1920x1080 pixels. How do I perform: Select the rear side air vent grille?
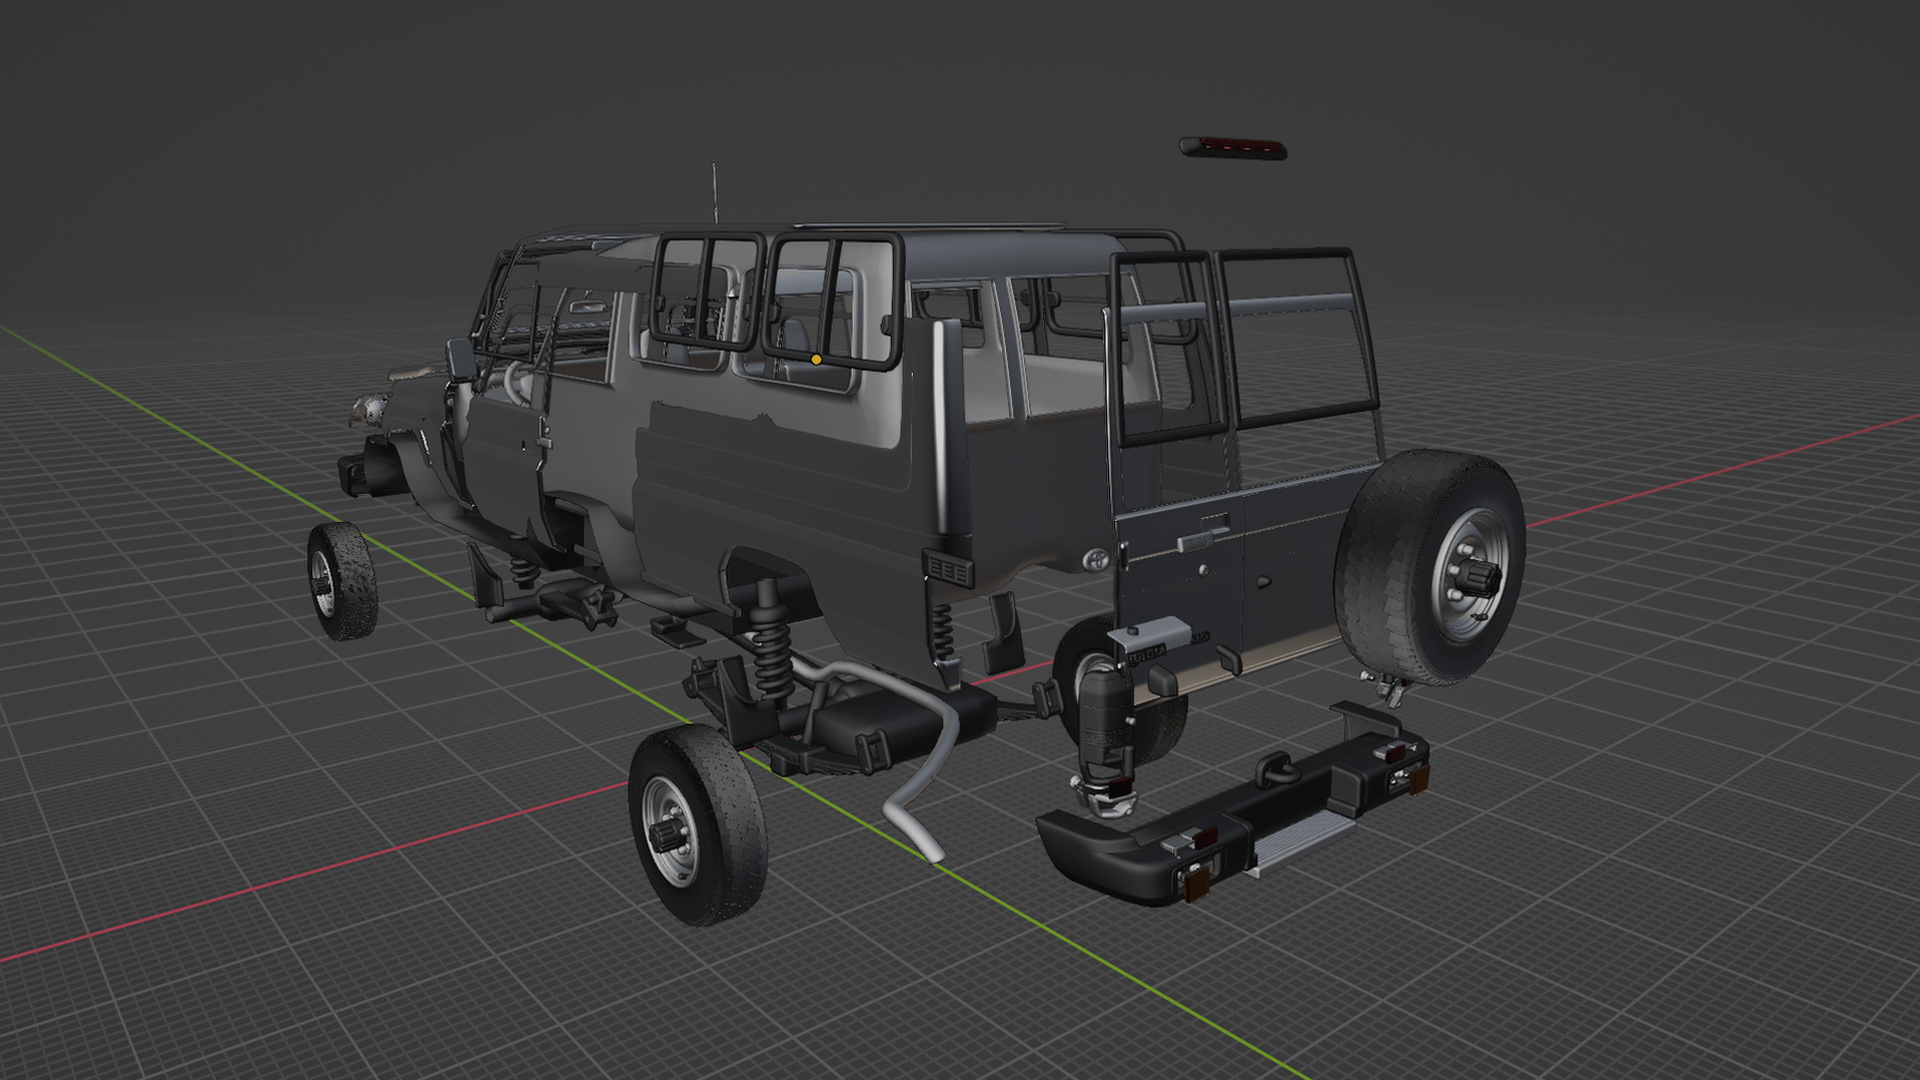(948, 569)
